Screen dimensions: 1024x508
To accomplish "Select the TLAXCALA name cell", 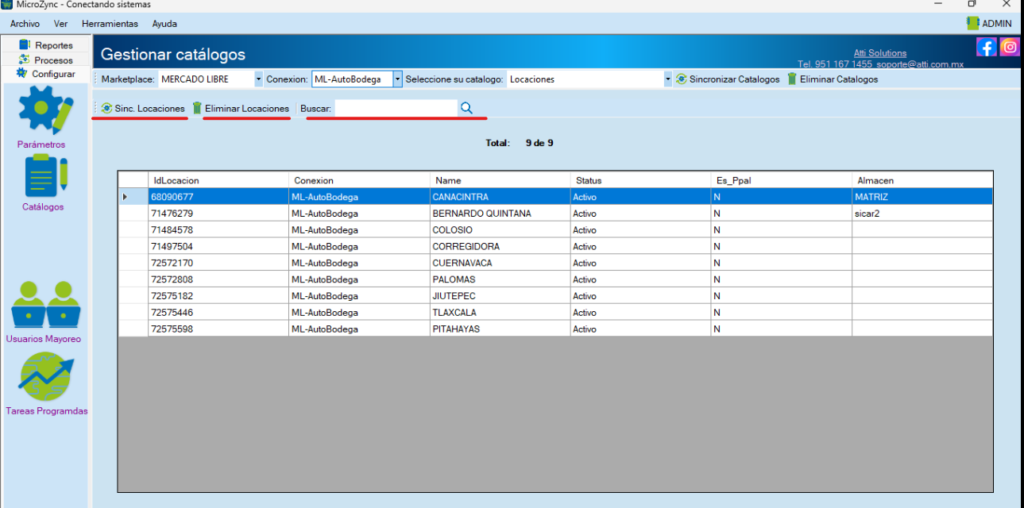I will point(500,312).
